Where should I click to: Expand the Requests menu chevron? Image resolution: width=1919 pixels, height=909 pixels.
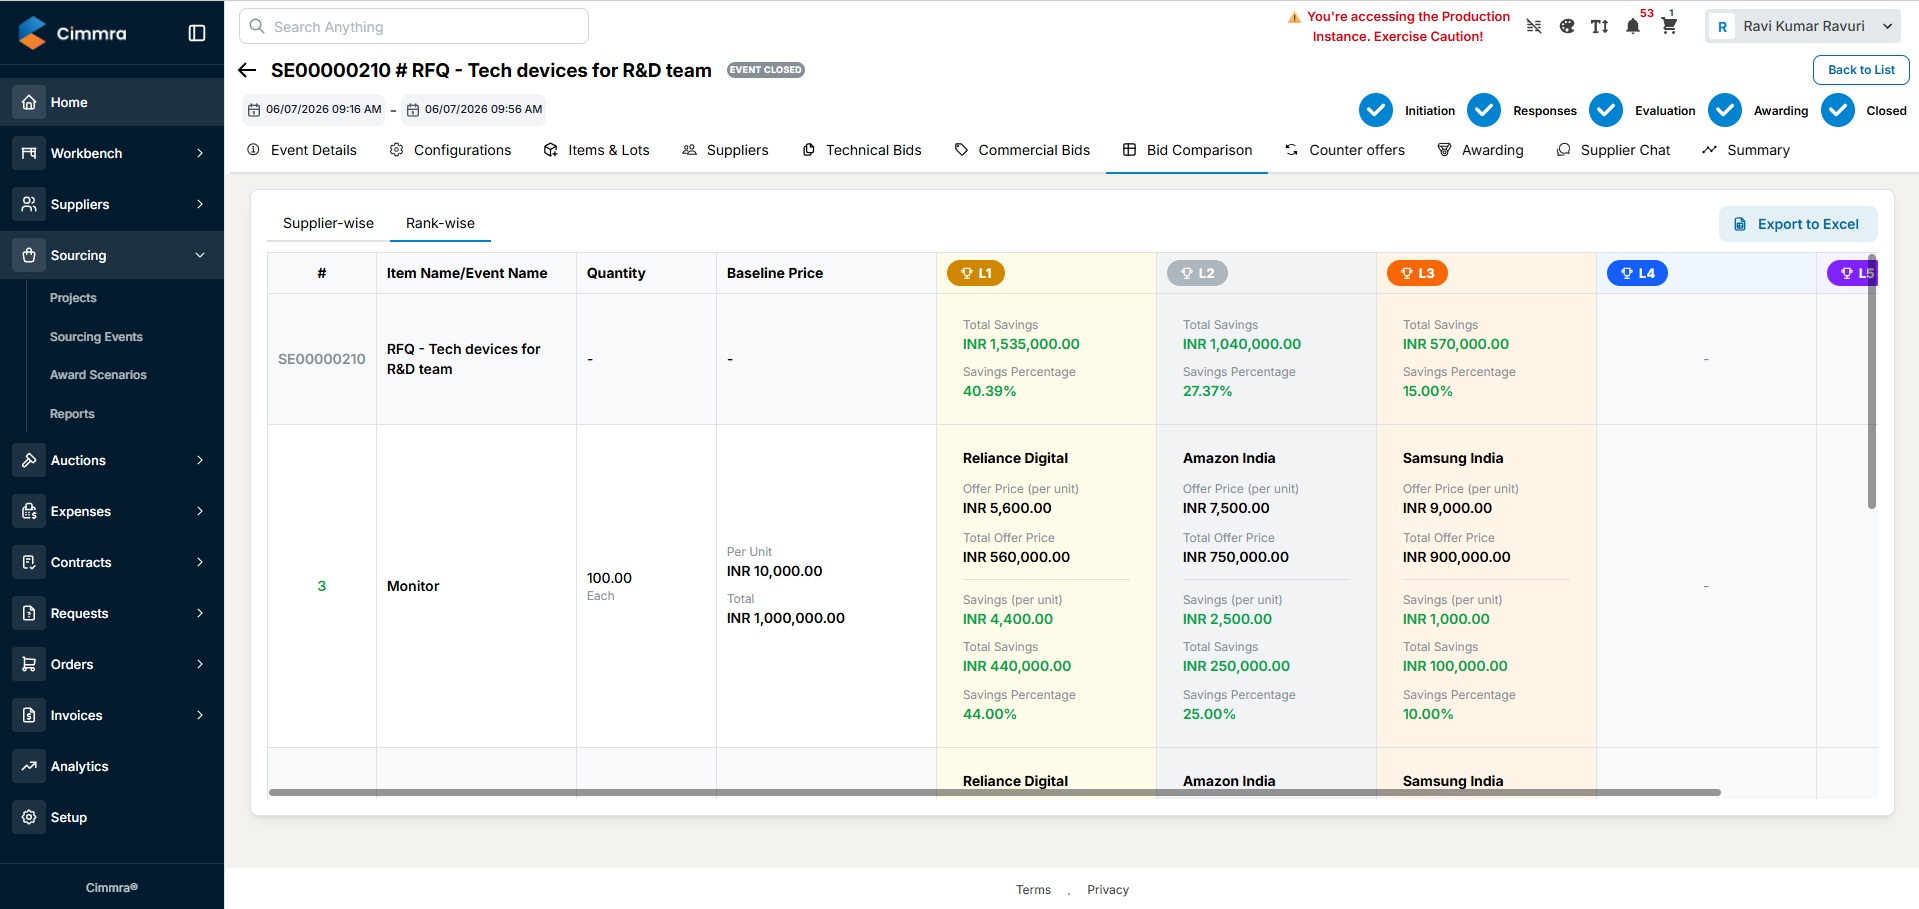(x=200, y=613)
